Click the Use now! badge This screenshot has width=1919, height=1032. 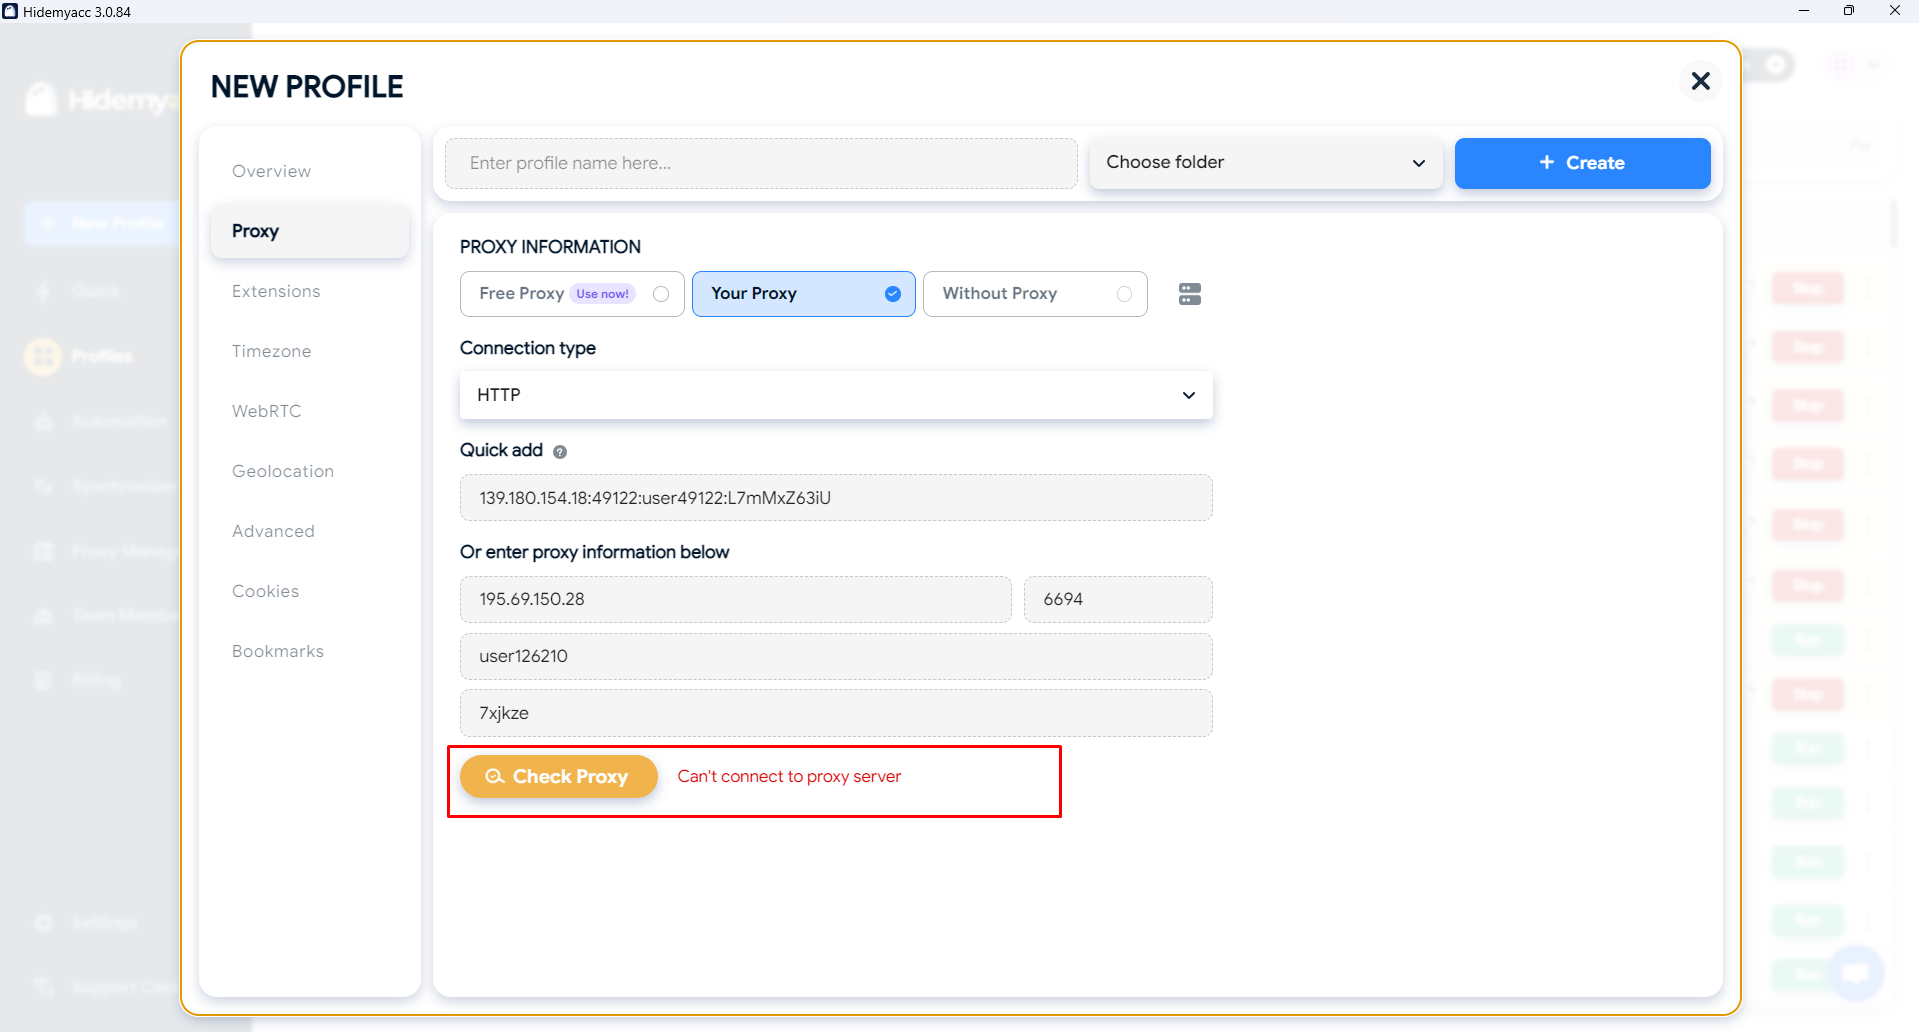[x=602, y=294]
